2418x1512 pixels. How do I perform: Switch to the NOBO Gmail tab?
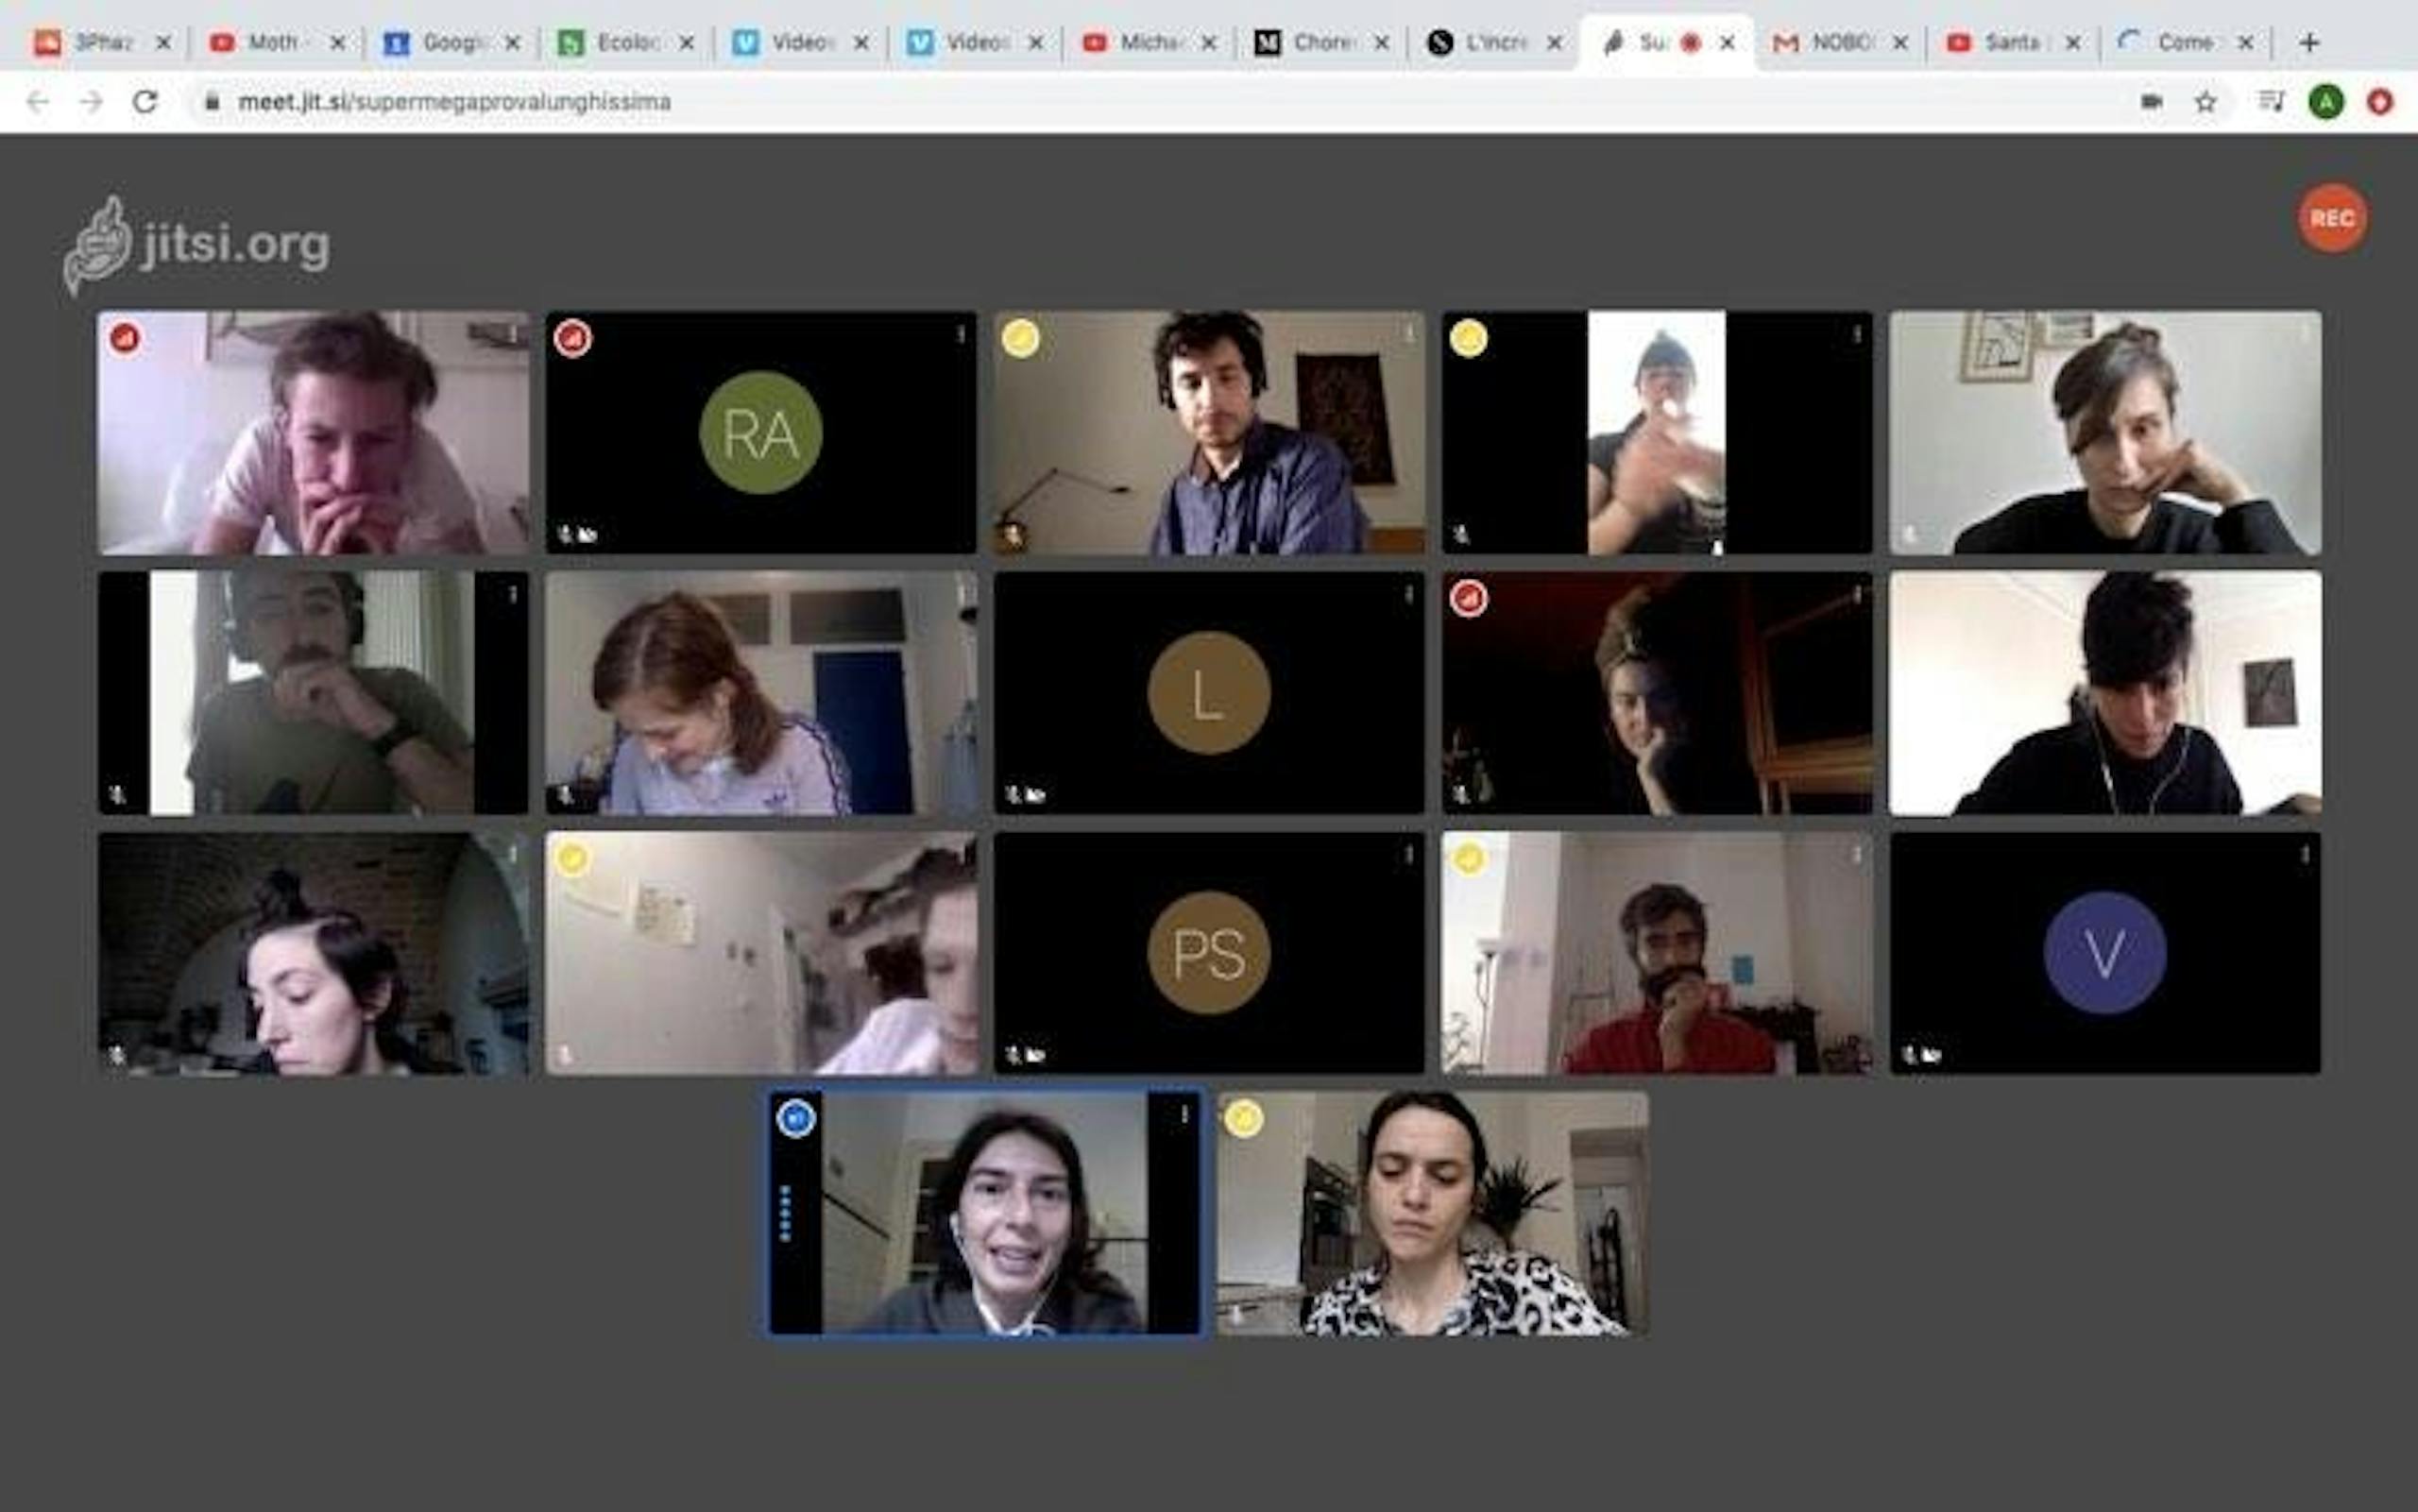tap(1838, 43)
